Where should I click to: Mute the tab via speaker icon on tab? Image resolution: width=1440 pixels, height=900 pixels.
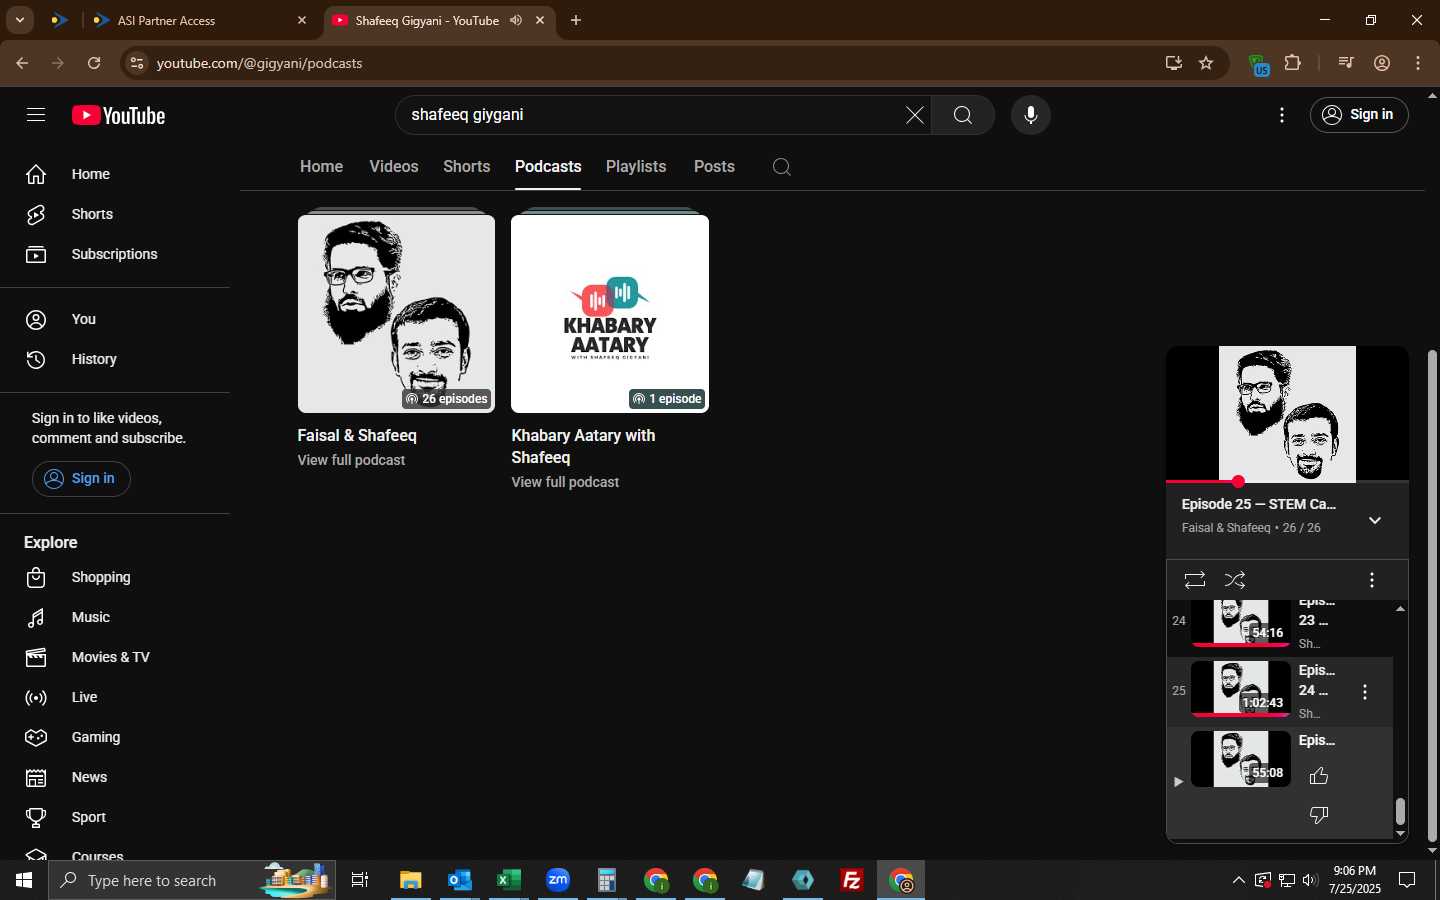pyautogui.click(x=516, y=20)
